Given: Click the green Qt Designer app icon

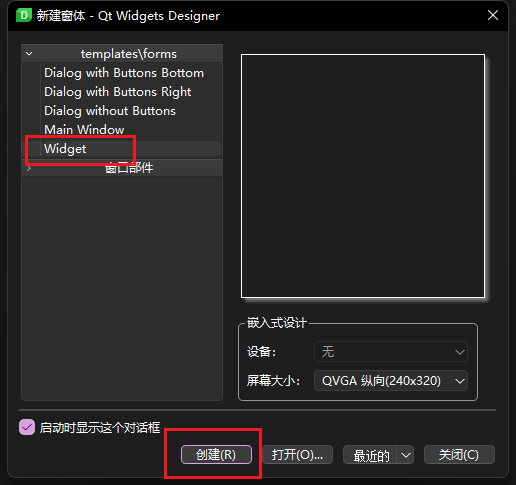Looking at the screenshot, I should [x=24, y=15].
